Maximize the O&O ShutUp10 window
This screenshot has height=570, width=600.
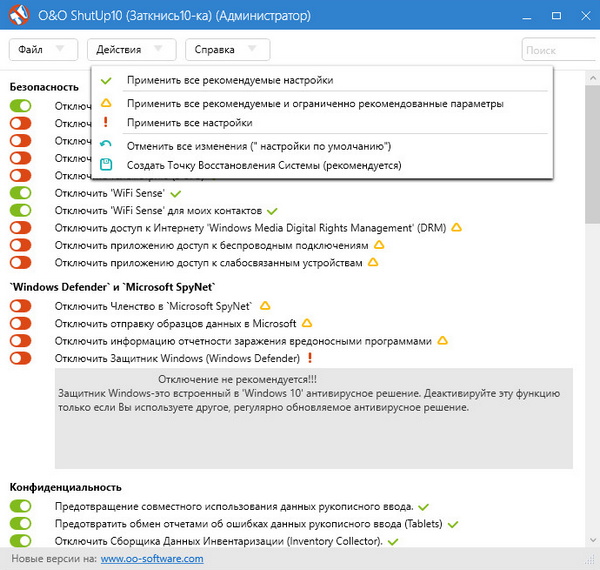556,16
